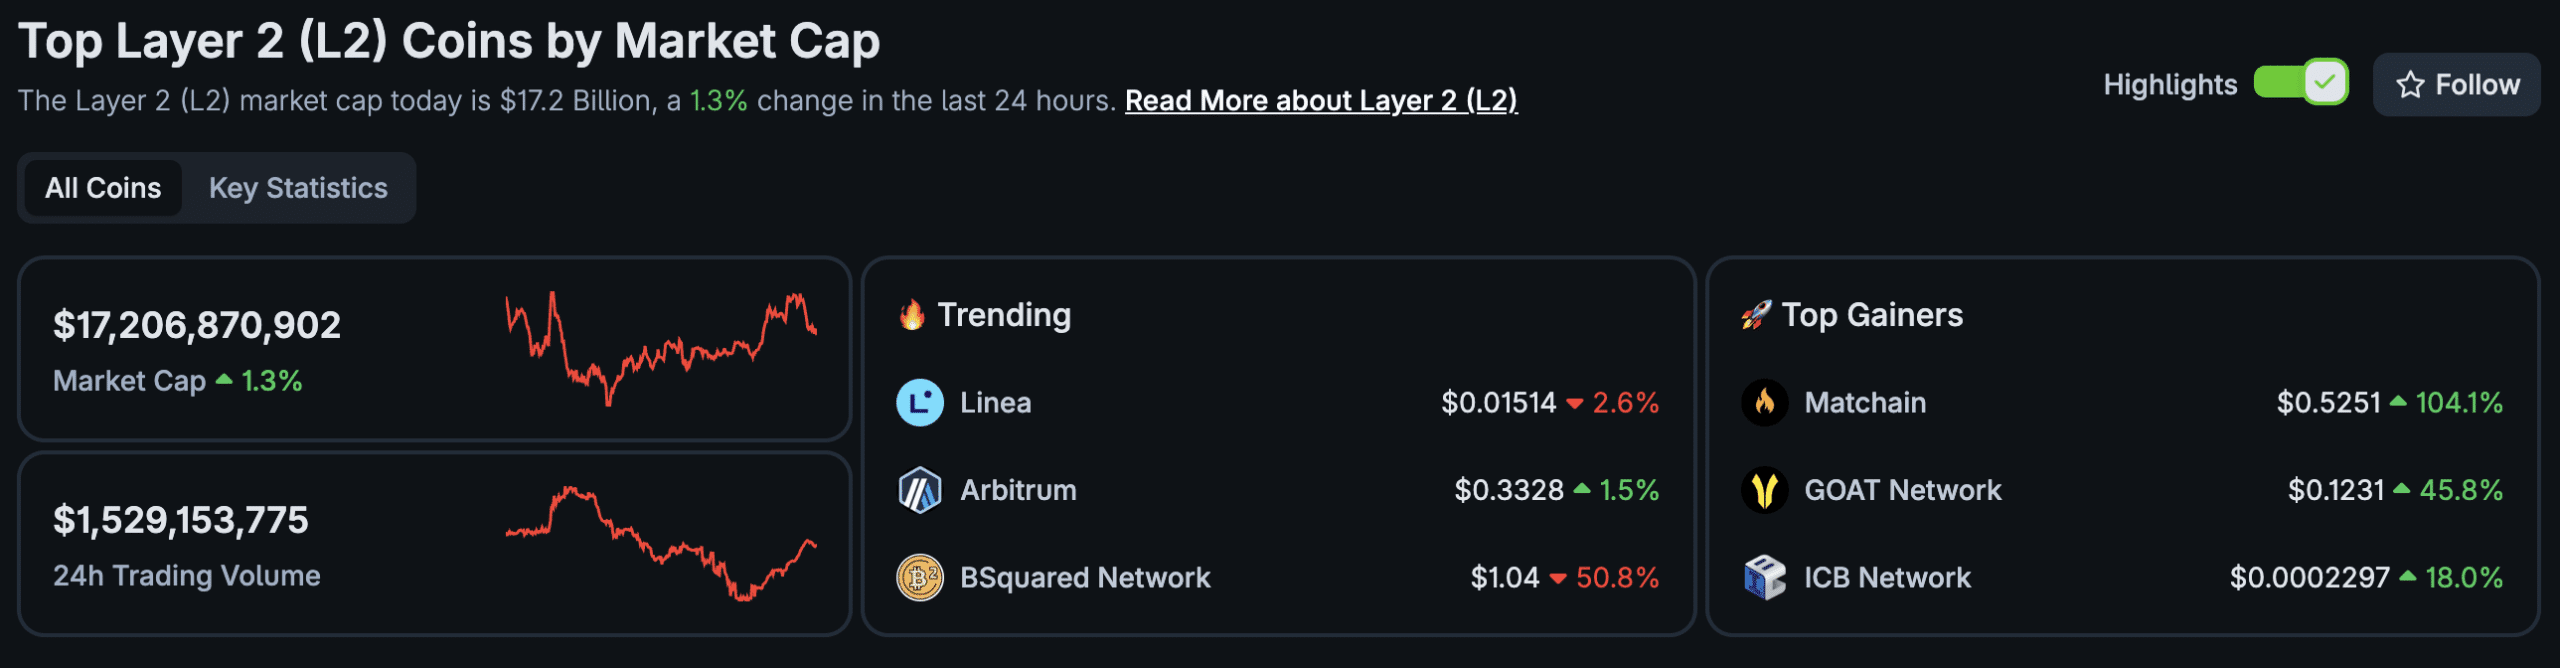The width and height of the screenshot is (2560, 668).
Task: Open the Market Cap sparkline chart
Action: click(661, 348)
